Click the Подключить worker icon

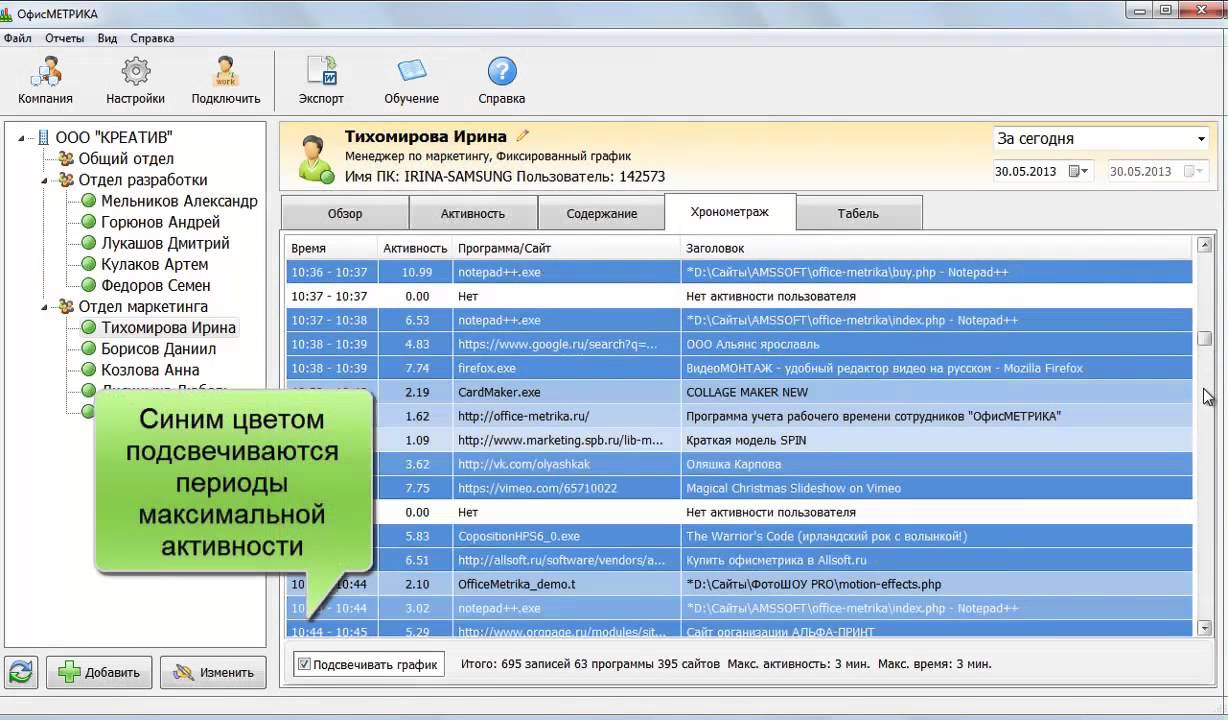pos(225,74)
